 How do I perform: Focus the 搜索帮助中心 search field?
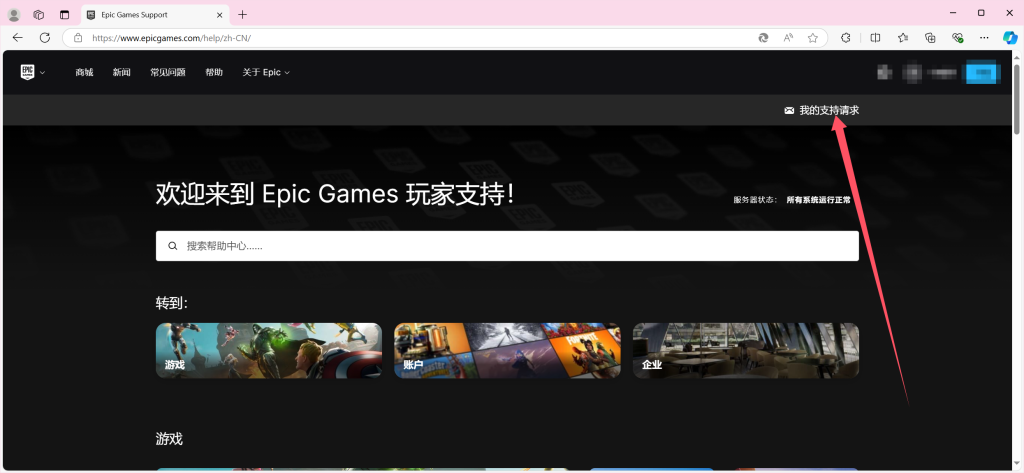(x=507, y=246)
